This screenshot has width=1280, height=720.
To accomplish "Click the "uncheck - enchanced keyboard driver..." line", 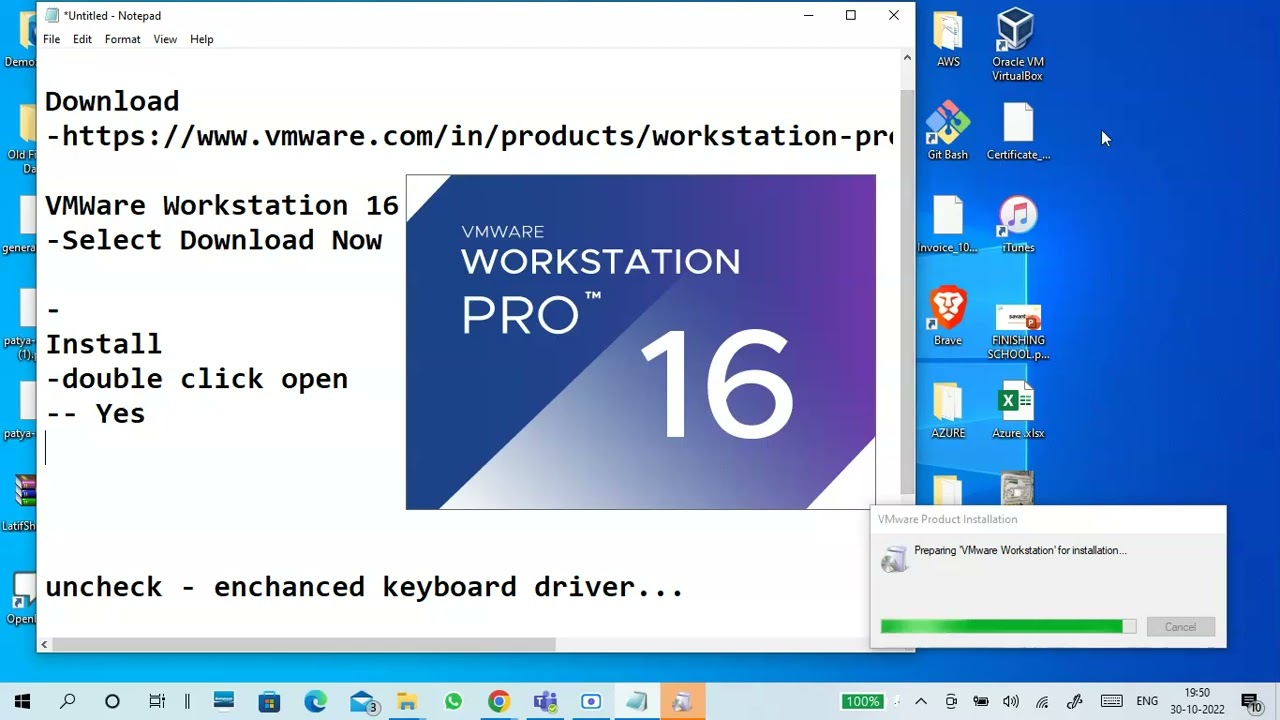I will point(364,587).
